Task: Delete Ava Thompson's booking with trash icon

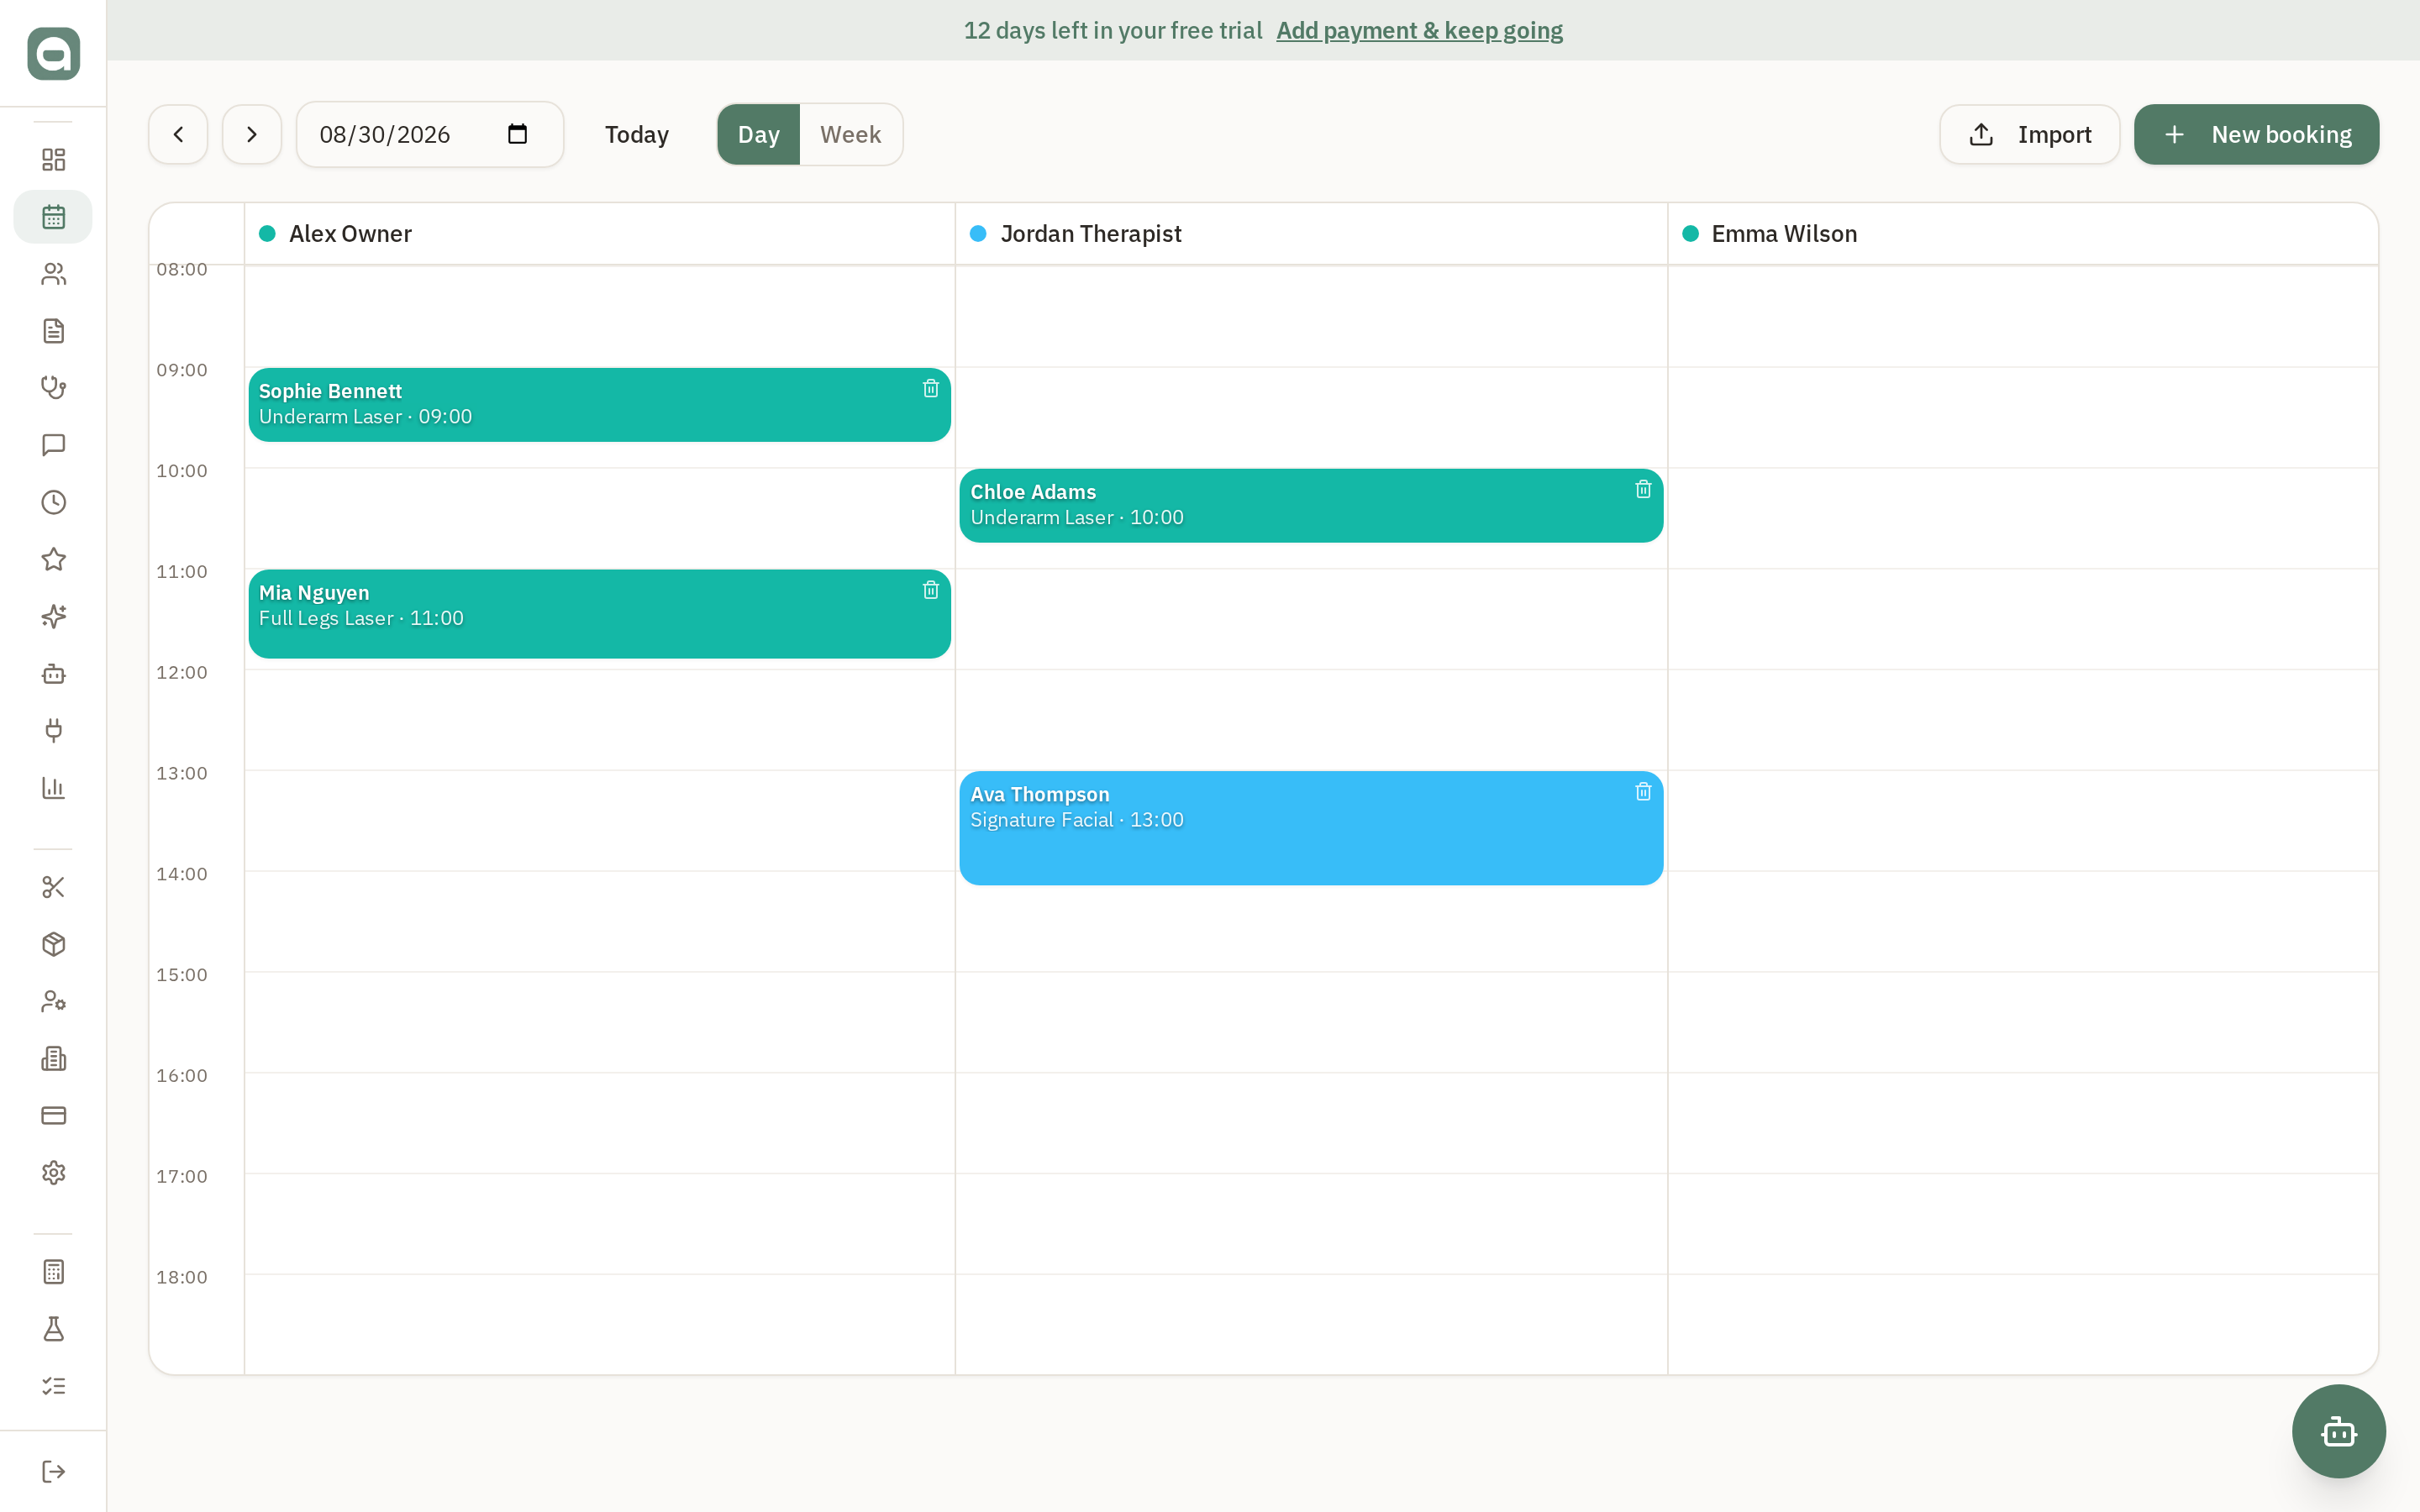Action: click(x=1643, y=792)
